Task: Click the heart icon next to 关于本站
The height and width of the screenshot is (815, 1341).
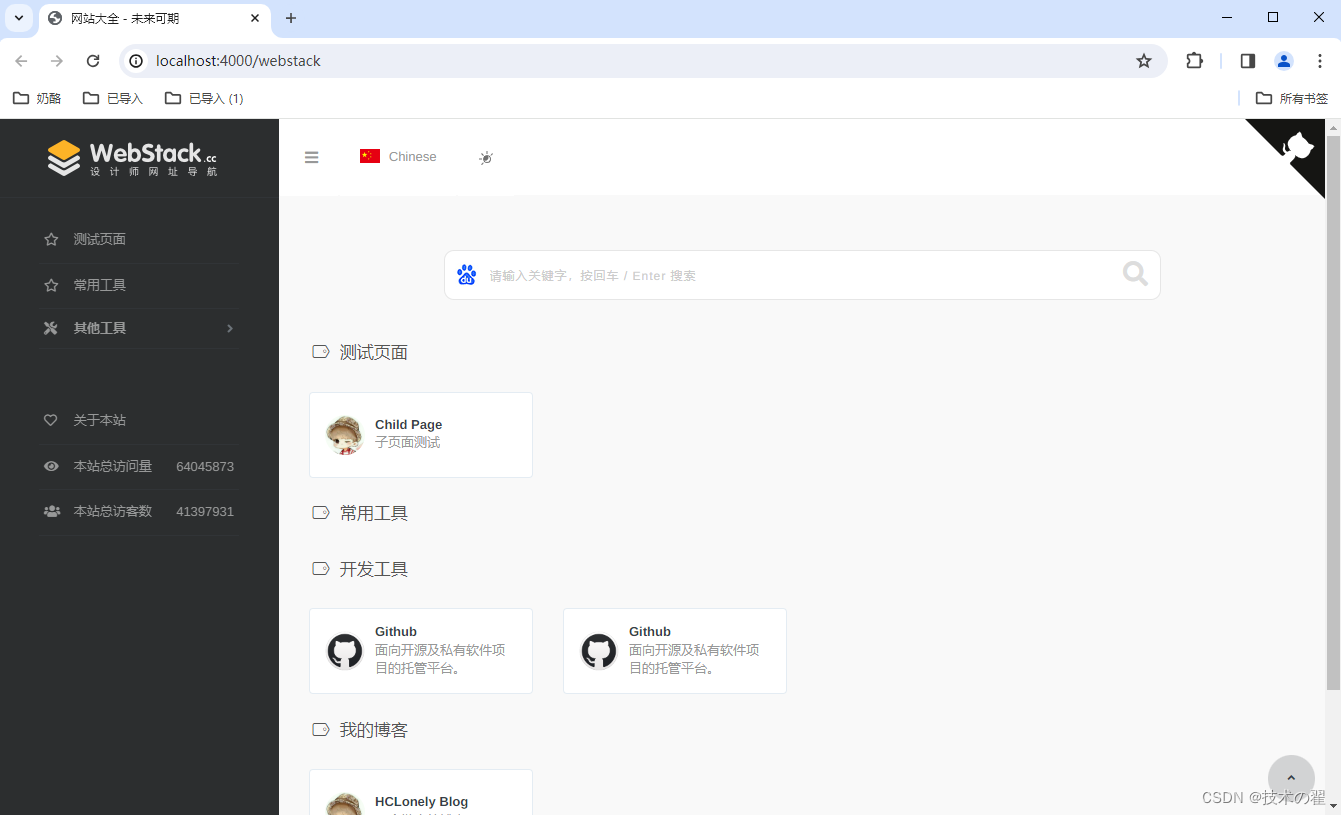Action: click(51, 420)
